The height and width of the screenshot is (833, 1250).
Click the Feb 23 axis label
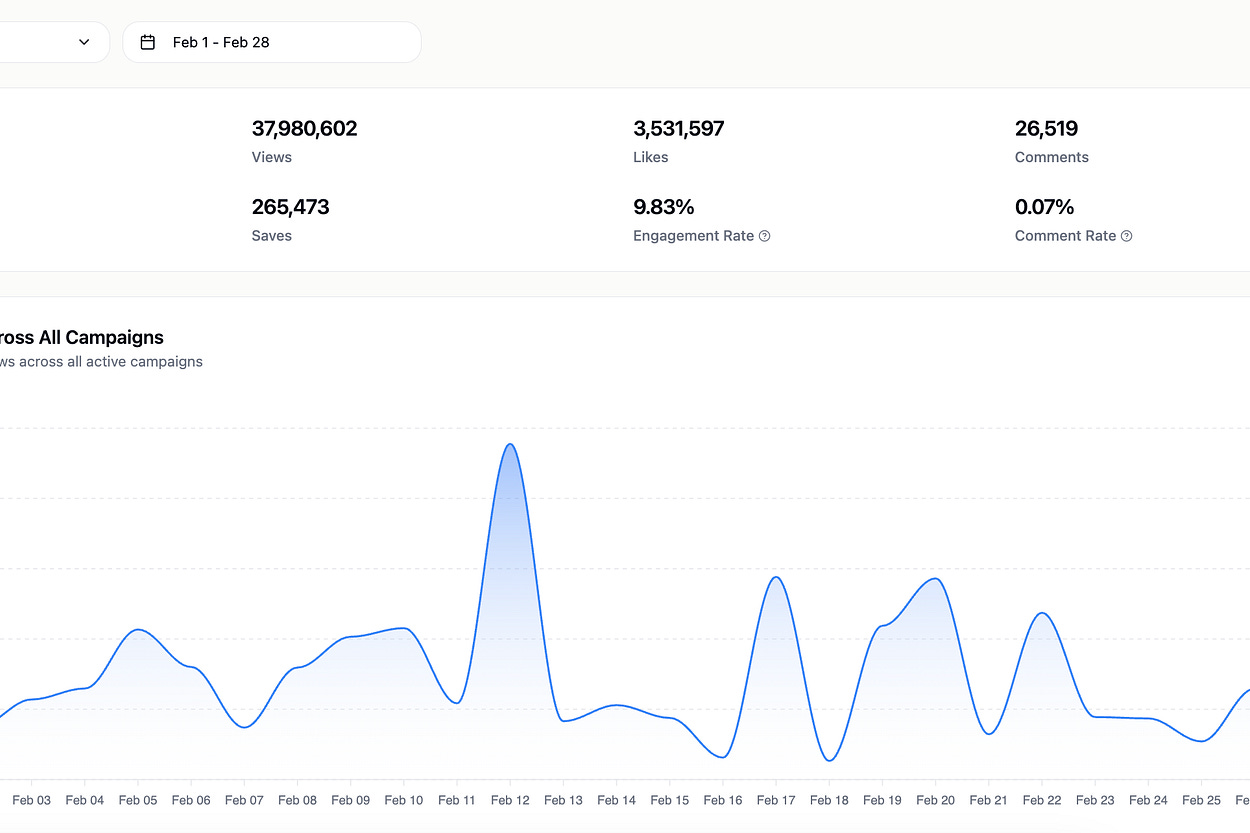[1095, 800]
